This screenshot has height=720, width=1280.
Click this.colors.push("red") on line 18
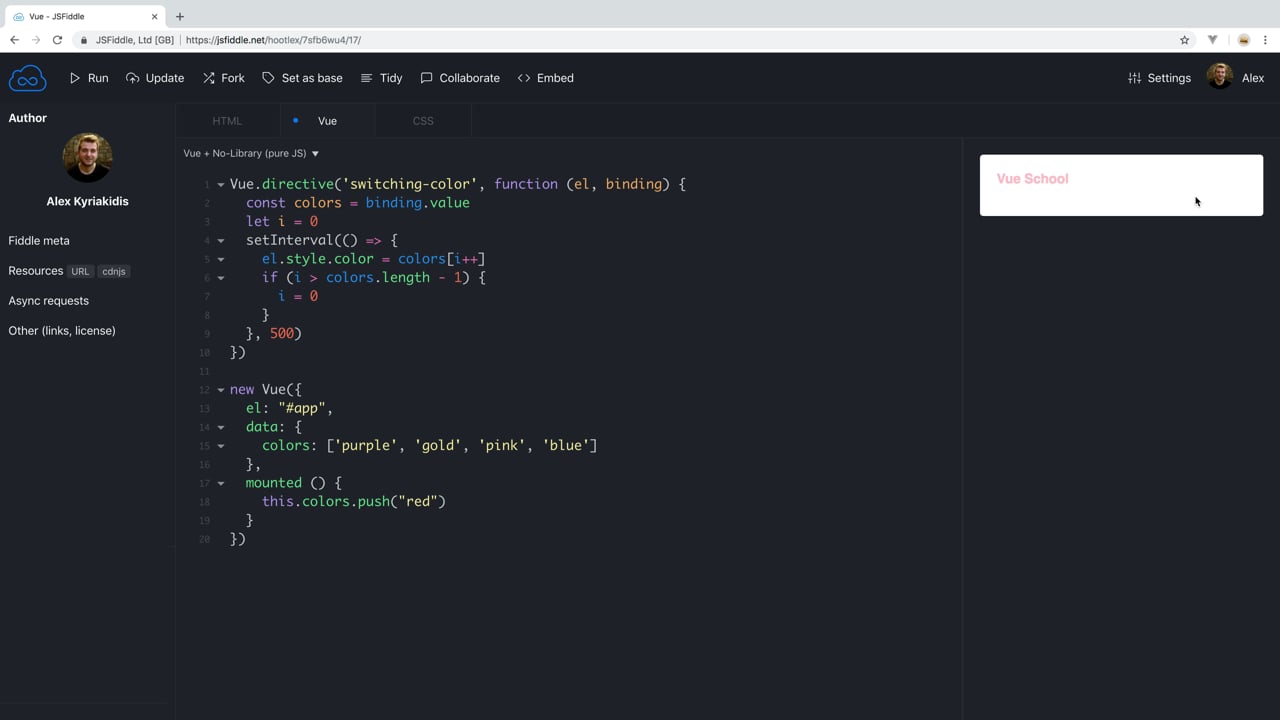tap(354, 501)
